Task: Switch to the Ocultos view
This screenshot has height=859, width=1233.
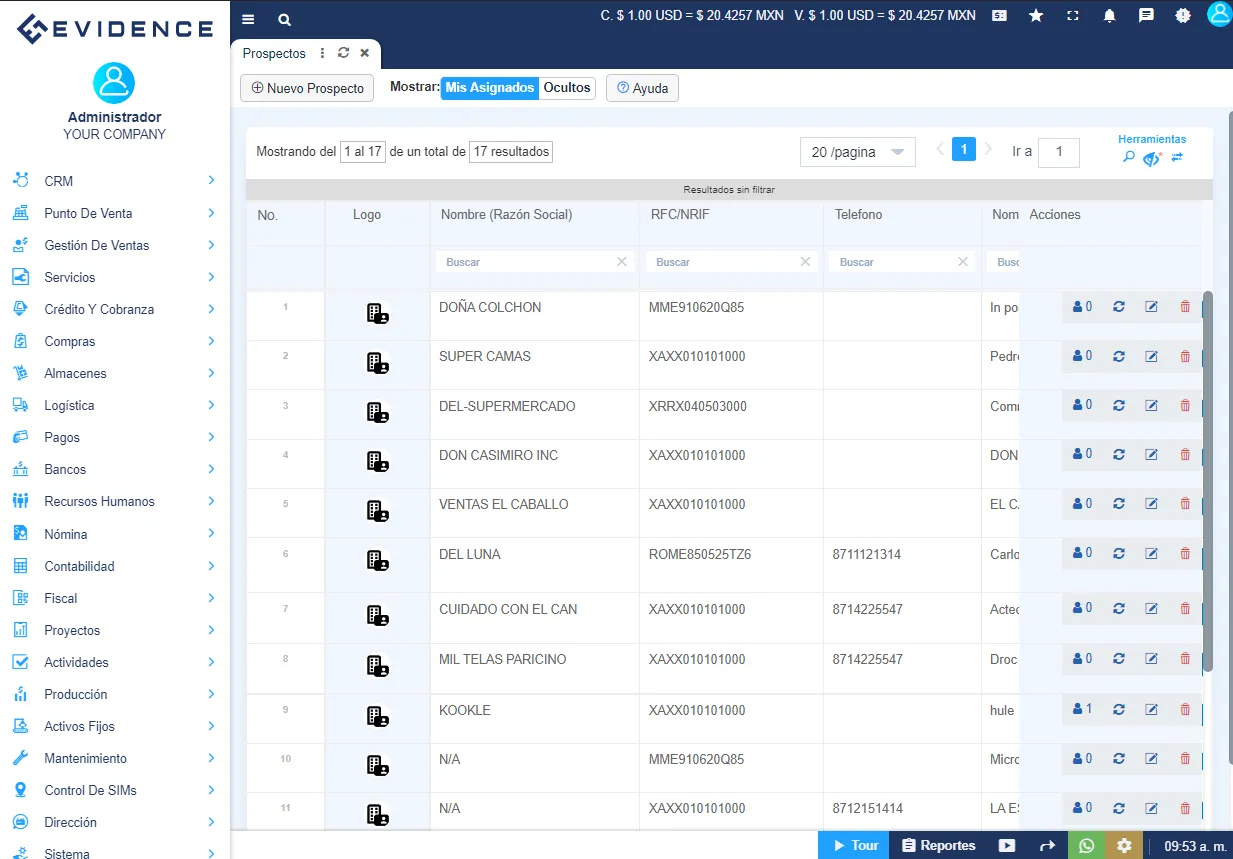Action: [x=567, y=88]
